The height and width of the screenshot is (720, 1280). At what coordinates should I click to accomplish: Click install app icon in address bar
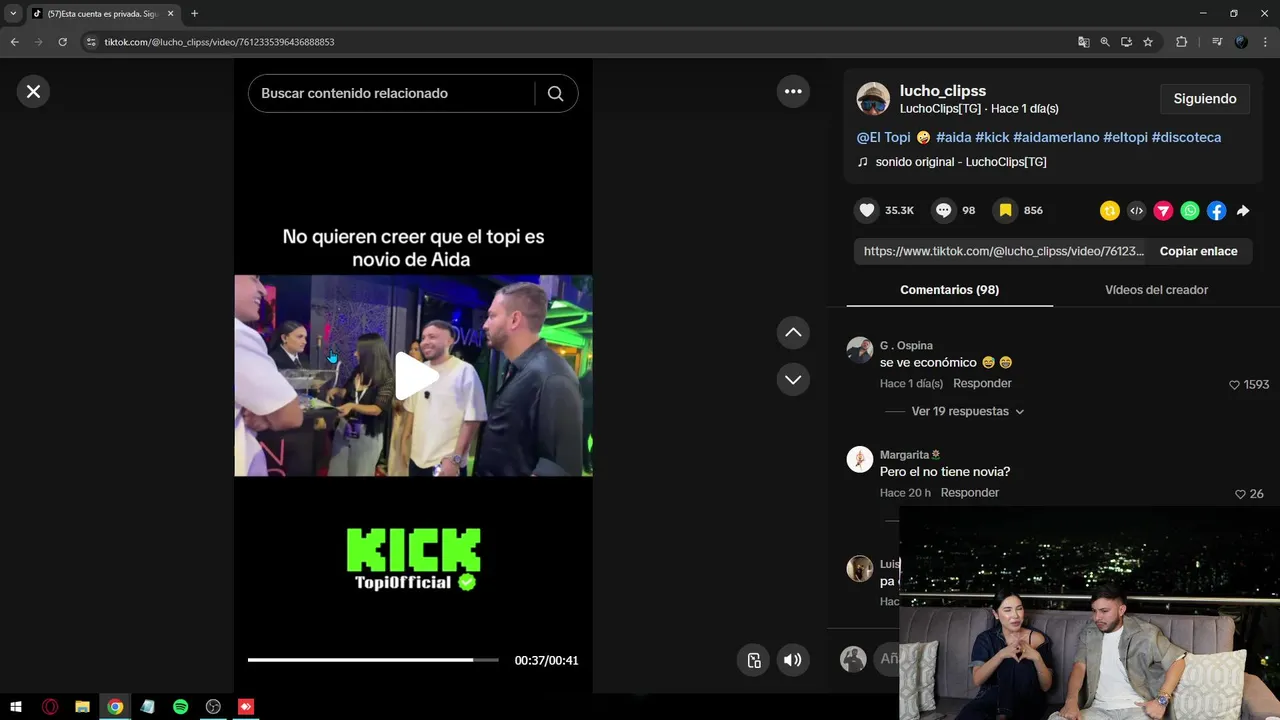tap(1126, 42)
